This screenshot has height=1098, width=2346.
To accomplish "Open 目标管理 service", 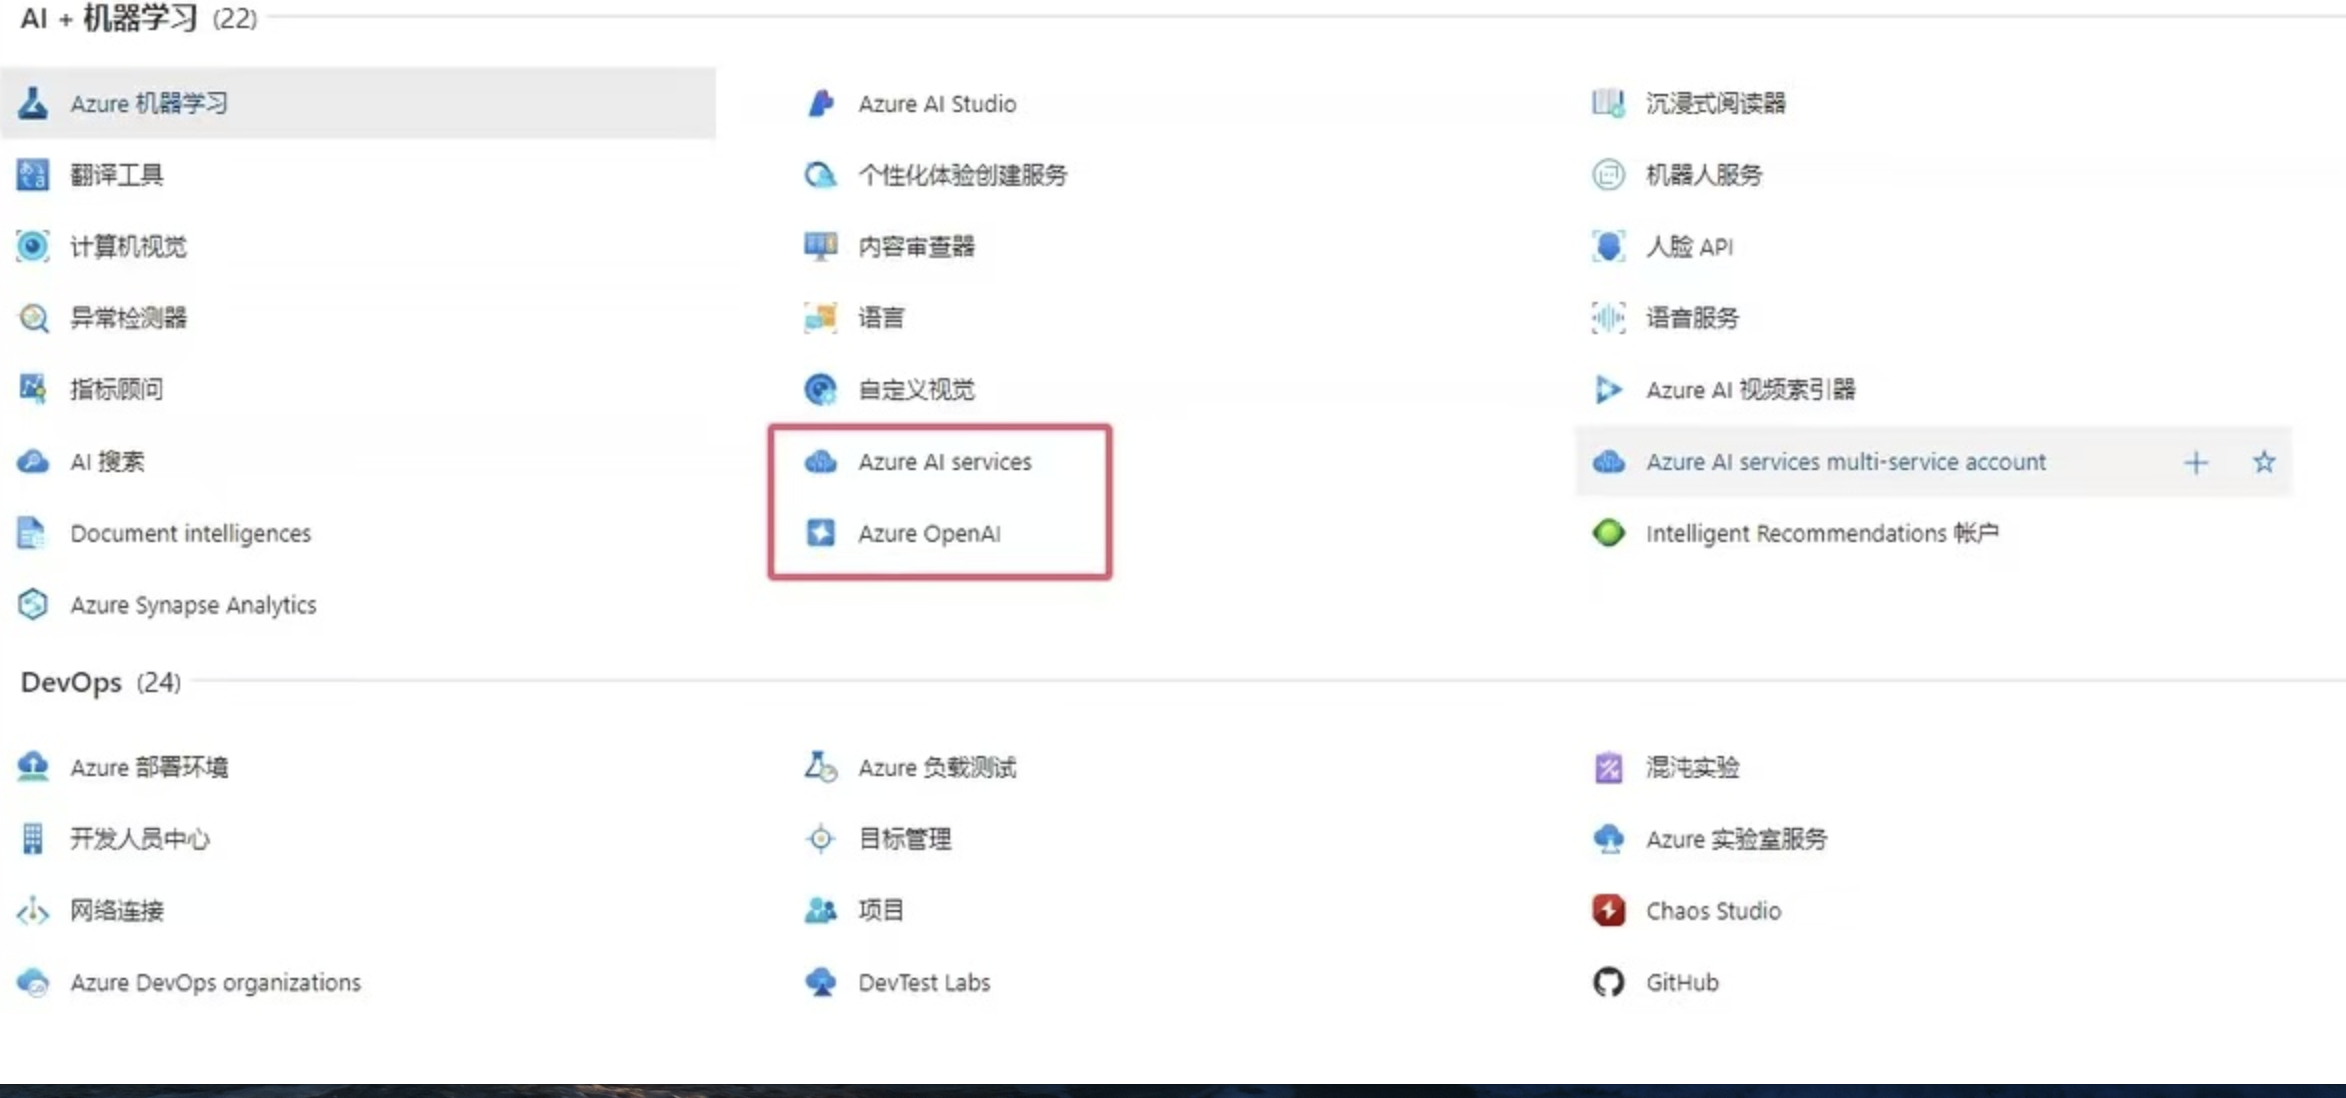I will click(x=905, y=839).
